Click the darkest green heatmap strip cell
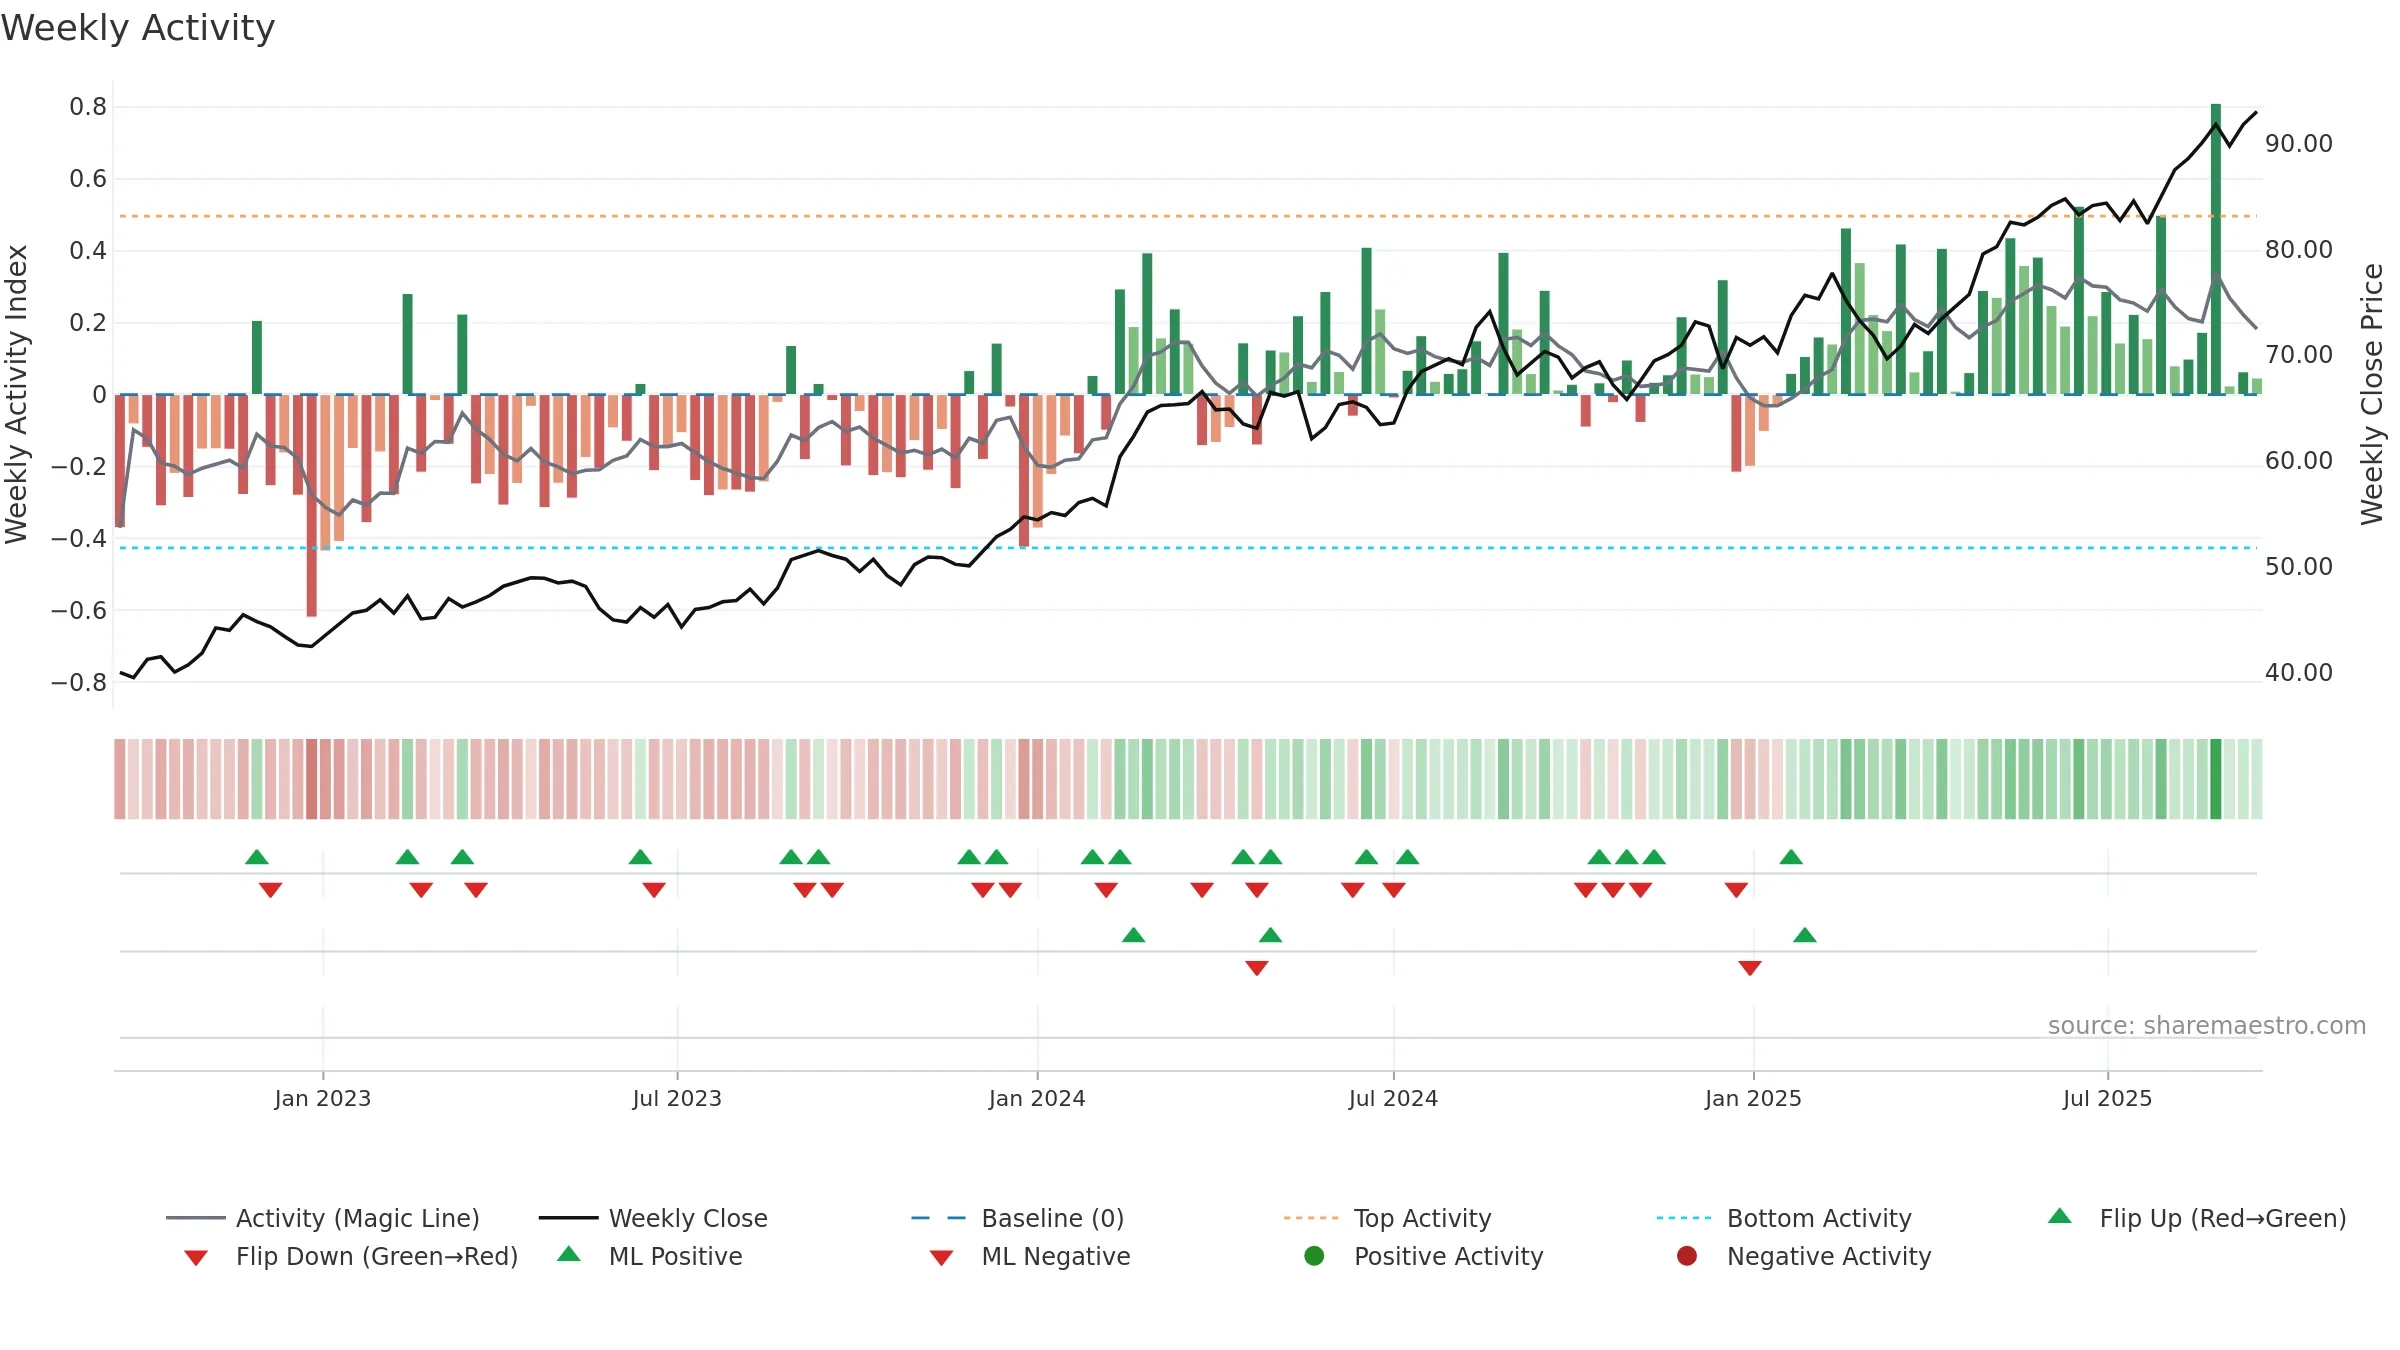Image resolution: width=2400 pixels, height=1350 pixels. point(2216,779)
